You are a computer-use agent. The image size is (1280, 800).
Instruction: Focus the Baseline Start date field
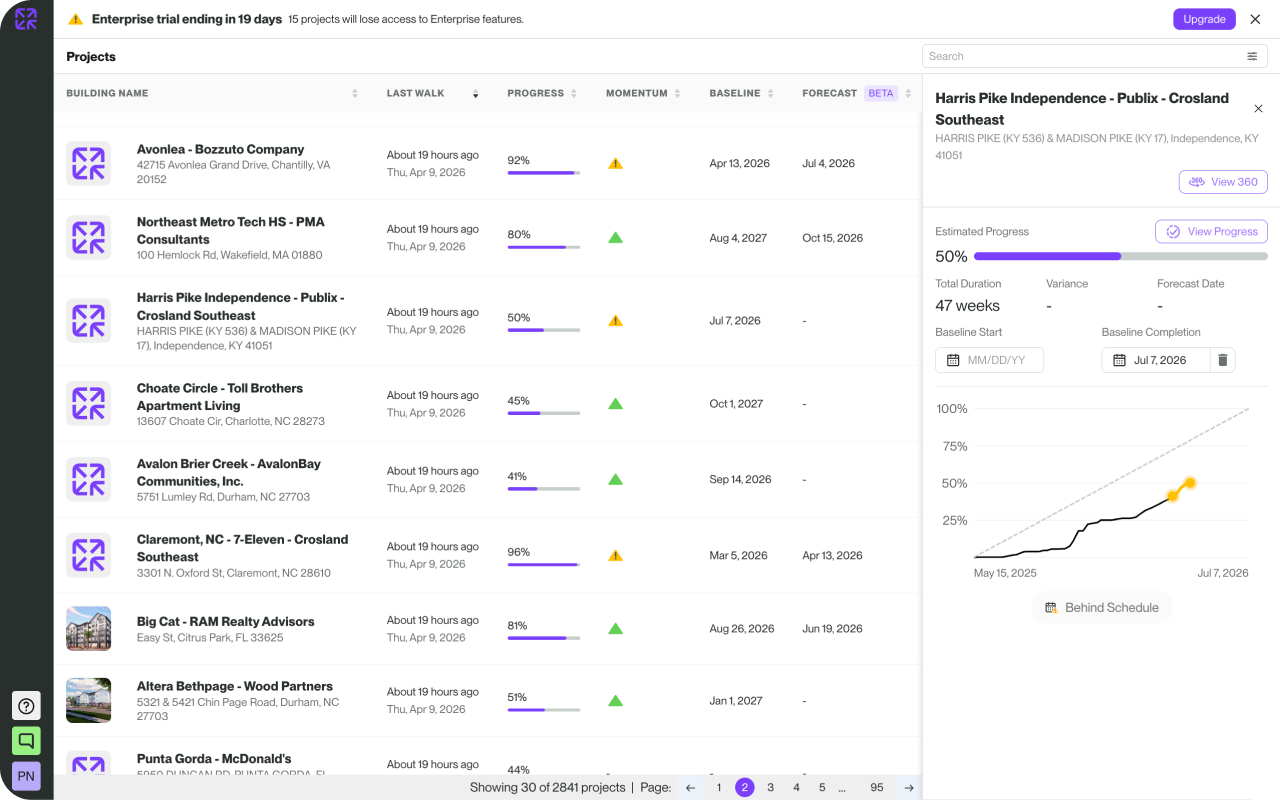989,360
